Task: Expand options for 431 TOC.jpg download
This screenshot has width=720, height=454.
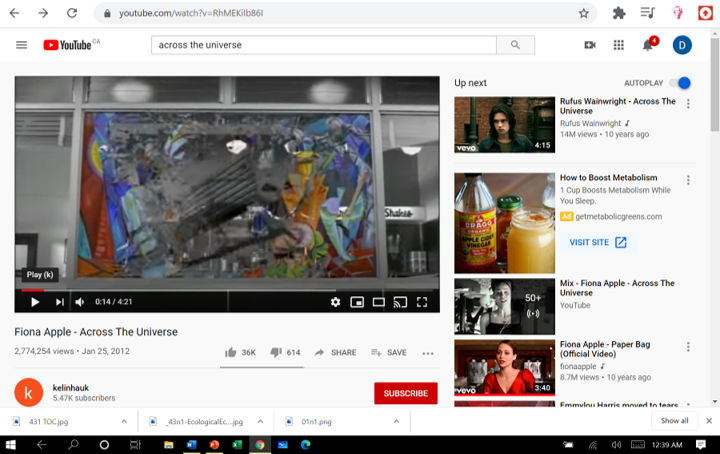Action: (x=124, y=421)
